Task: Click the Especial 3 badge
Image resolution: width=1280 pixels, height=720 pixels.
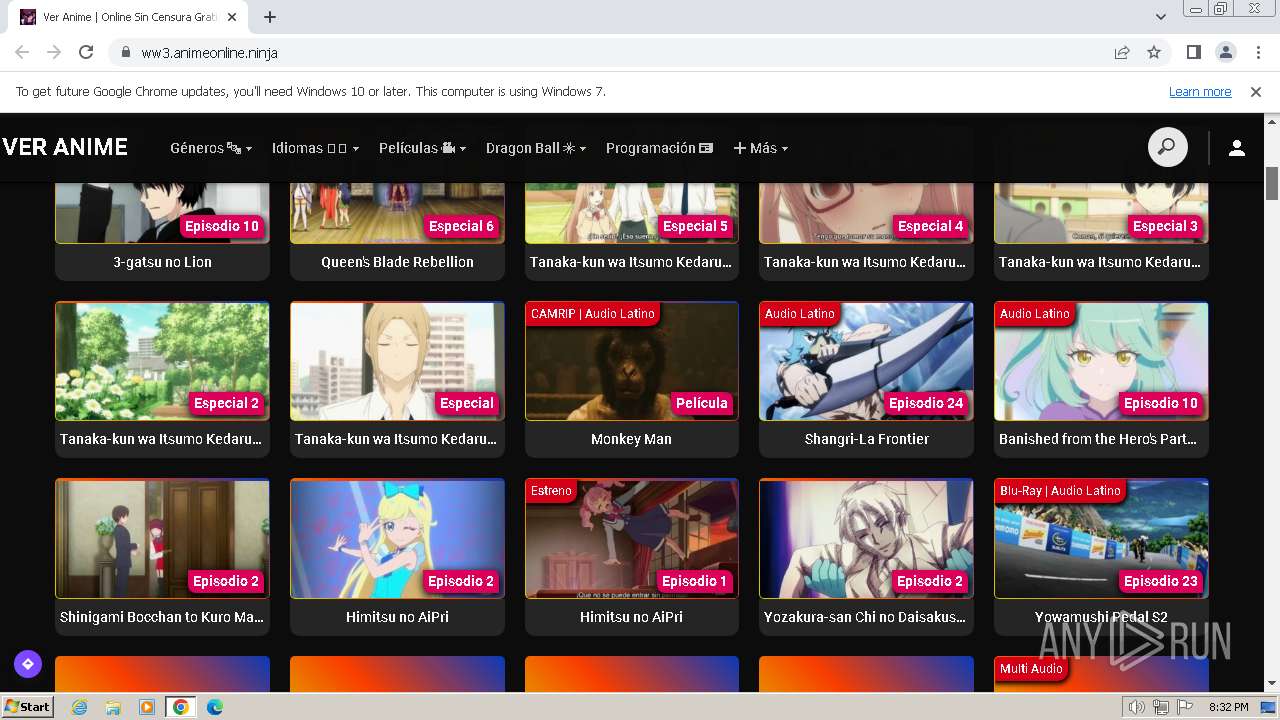Action: click(x=1165, y=226)
